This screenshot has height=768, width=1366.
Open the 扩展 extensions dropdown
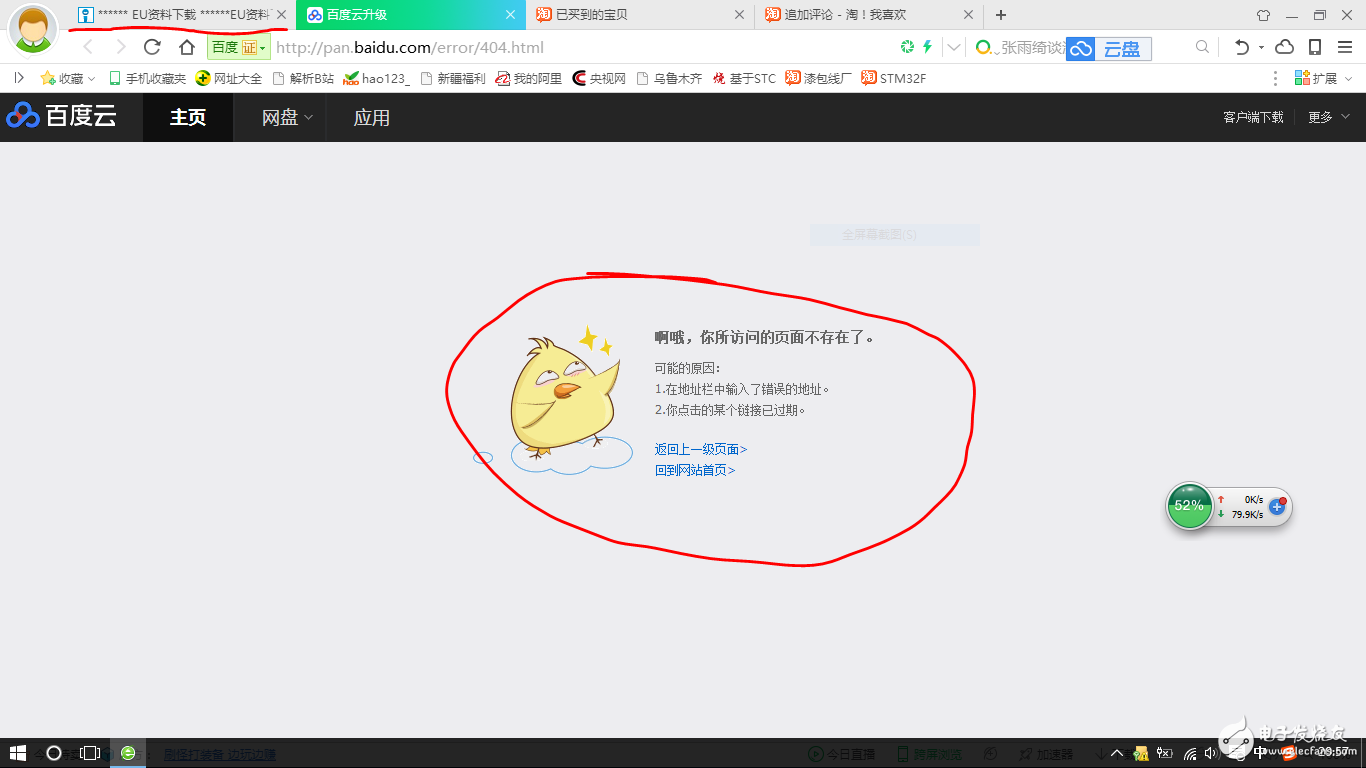tap(1322, 78)
